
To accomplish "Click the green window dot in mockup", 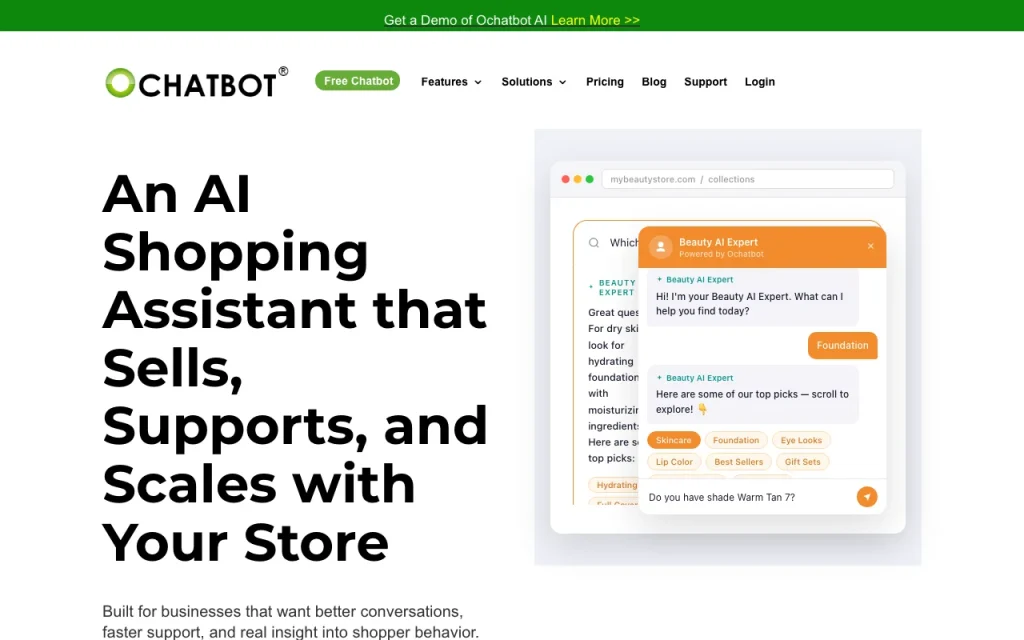I will [590, 179].
